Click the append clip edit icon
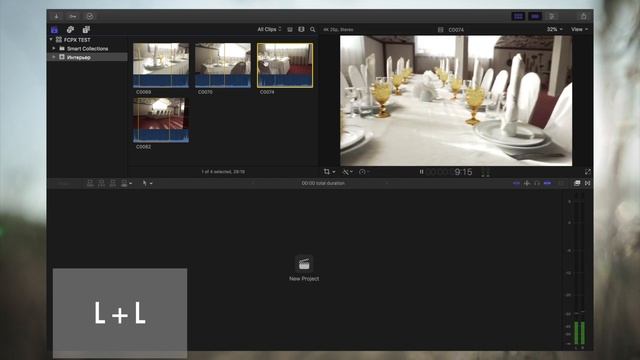This screenshot has width=640, height=360. [x=113, y=183]
